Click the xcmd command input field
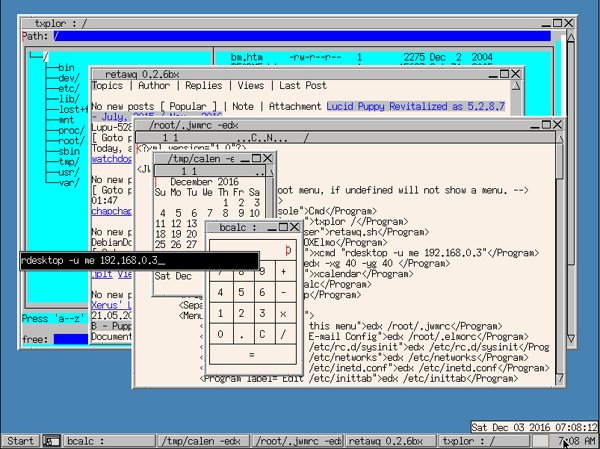This screenshot has height=449, width=600. coord(140,261)
